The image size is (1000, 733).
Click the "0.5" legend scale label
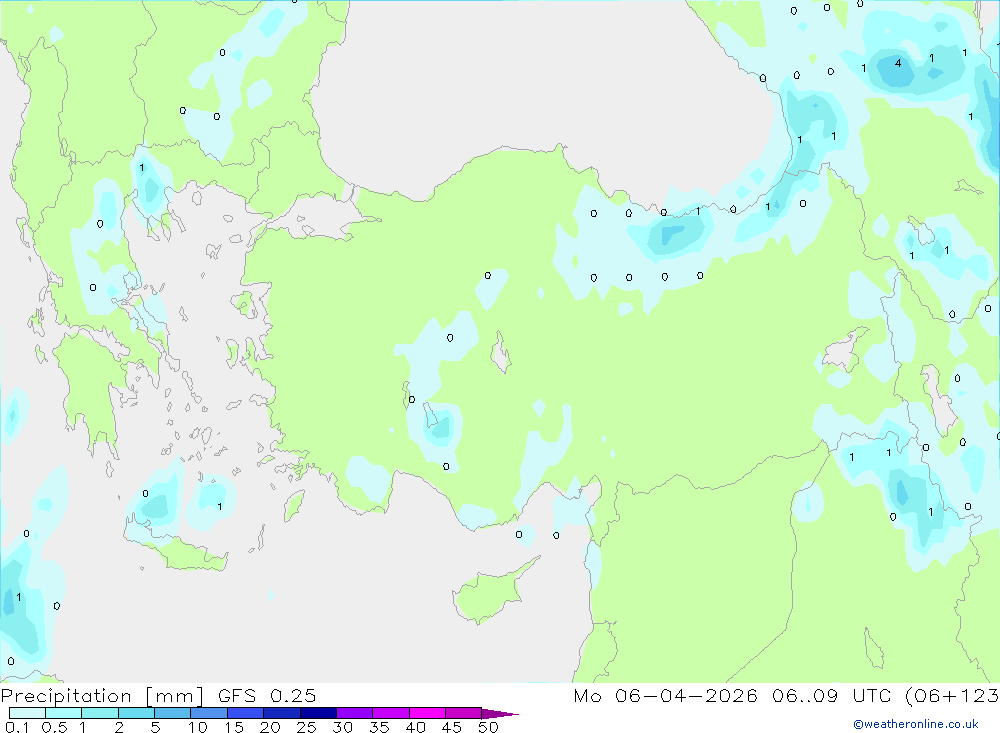tap(54, 727)
